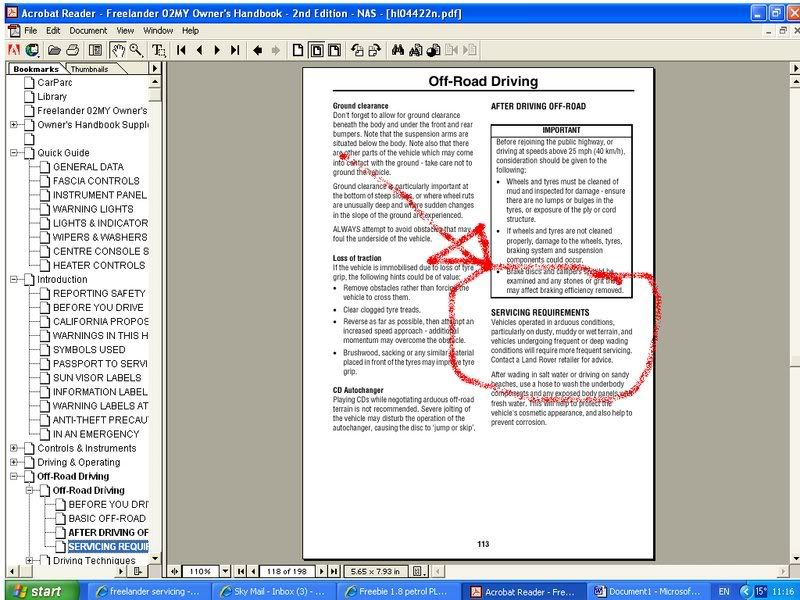Click the Open file folder icon
Viewport: 800px width, 600px height.
click(x=54, y=50)
